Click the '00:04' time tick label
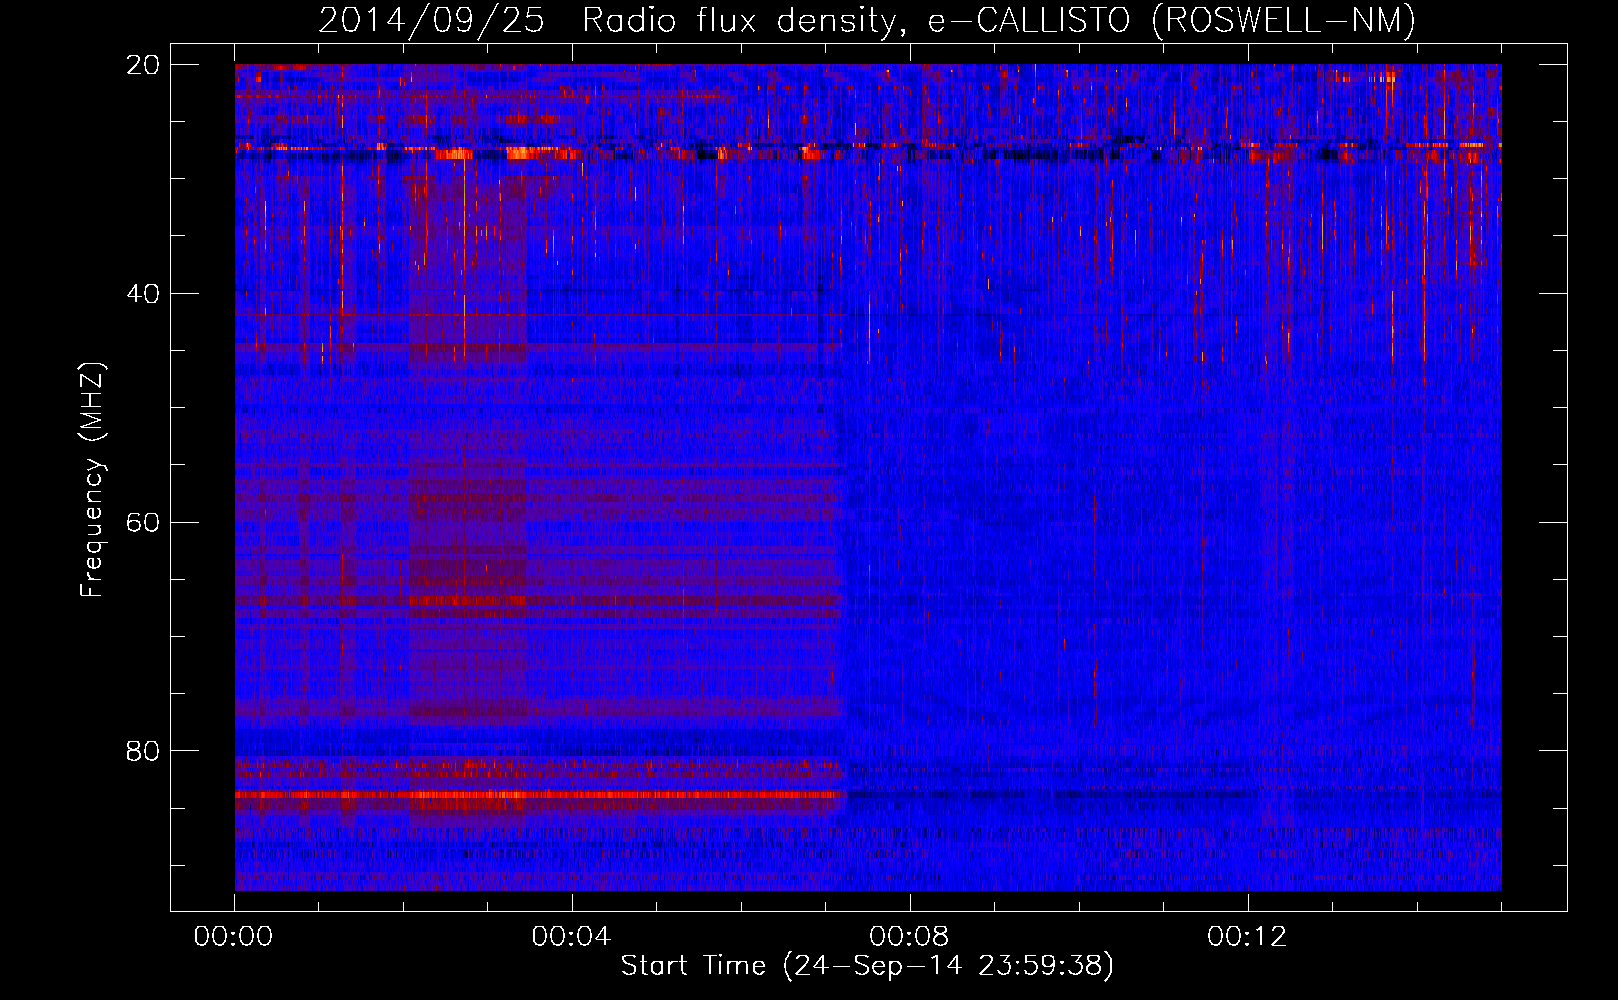This screenshot has height=1000, width=1618. coord(572,937)
